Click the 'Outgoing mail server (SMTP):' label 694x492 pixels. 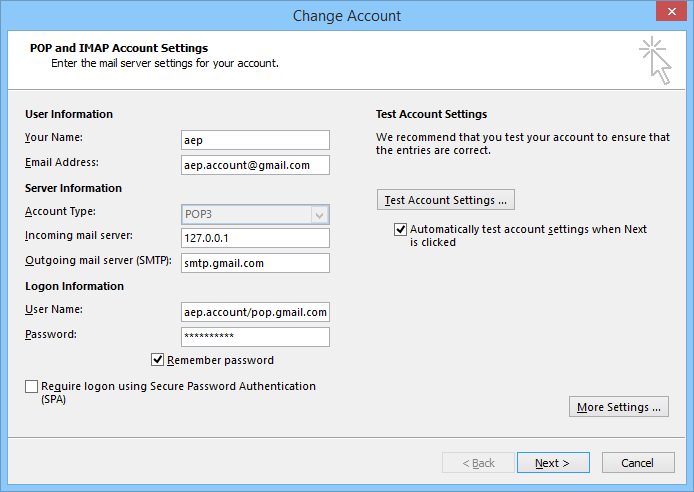pos(98,261)
